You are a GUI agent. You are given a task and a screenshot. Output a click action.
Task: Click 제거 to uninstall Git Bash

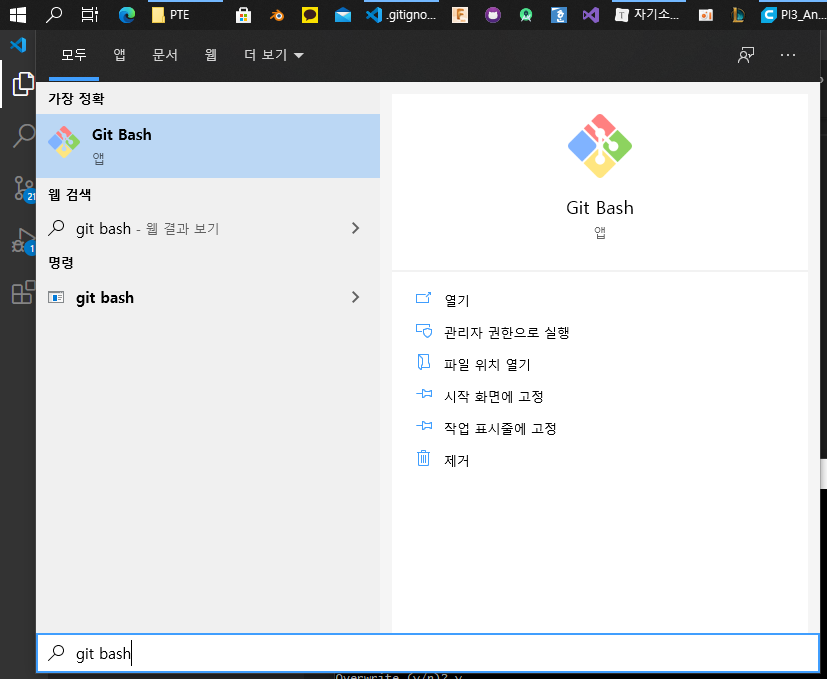[x=457, y=460]
